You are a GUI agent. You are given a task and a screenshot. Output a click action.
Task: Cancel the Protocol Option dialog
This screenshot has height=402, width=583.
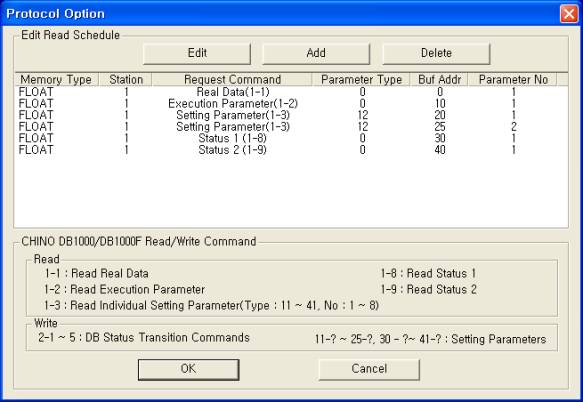[x=369, y=369]
